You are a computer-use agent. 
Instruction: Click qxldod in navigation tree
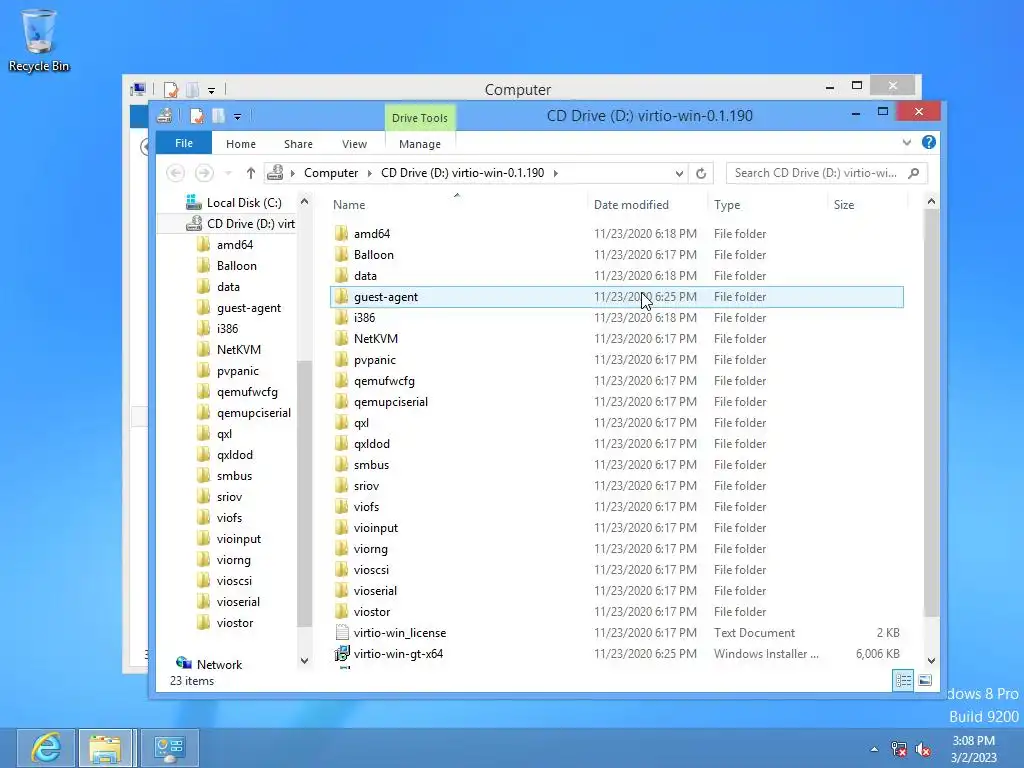(234, 455)
